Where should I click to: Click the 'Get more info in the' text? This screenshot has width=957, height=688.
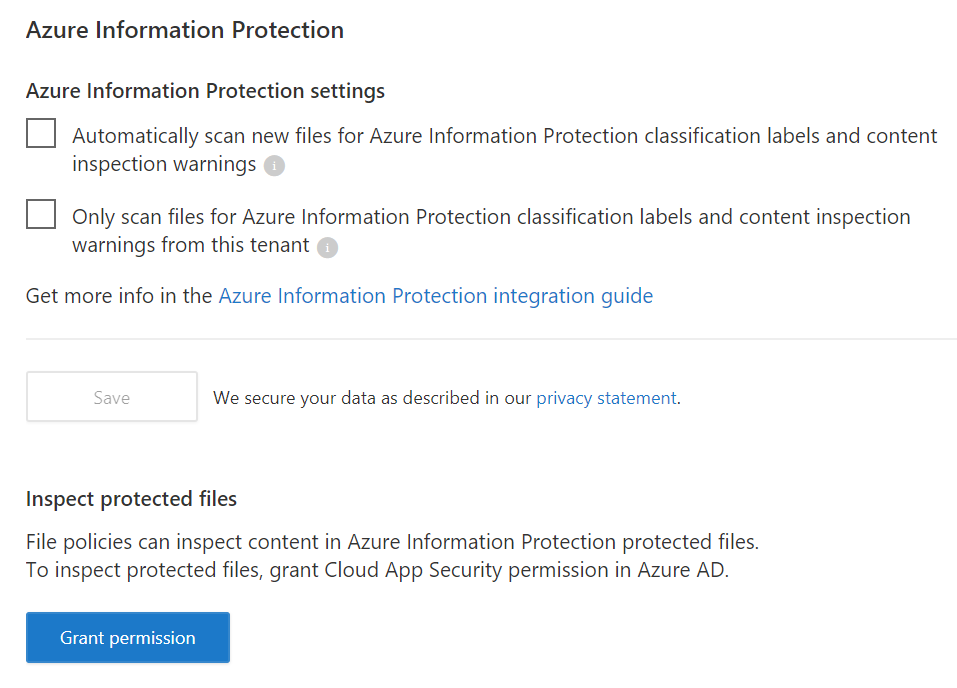119,296
